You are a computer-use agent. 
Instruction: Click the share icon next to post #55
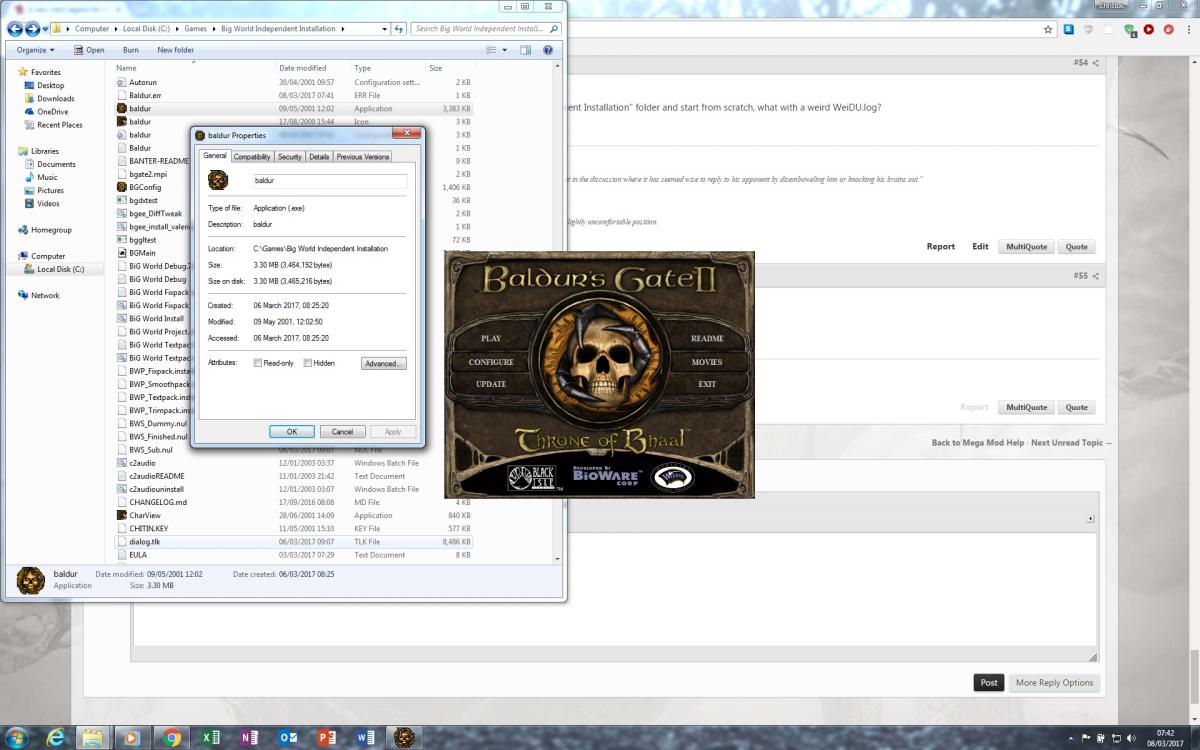pyautogui.click(x=1096, y=276)
